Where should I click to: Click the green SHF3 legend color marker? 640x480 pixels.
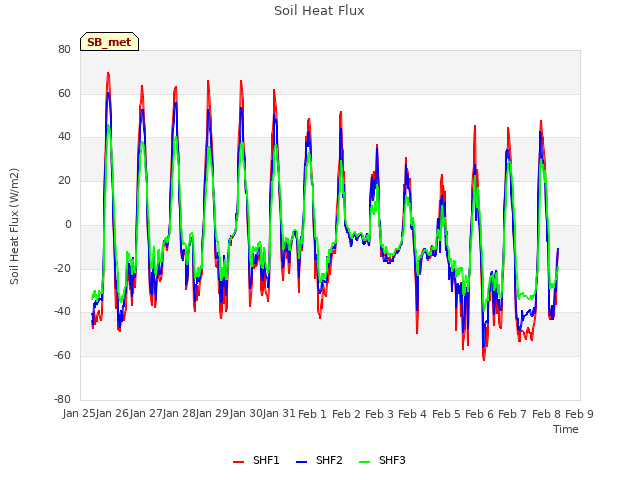tap(364, 462)
